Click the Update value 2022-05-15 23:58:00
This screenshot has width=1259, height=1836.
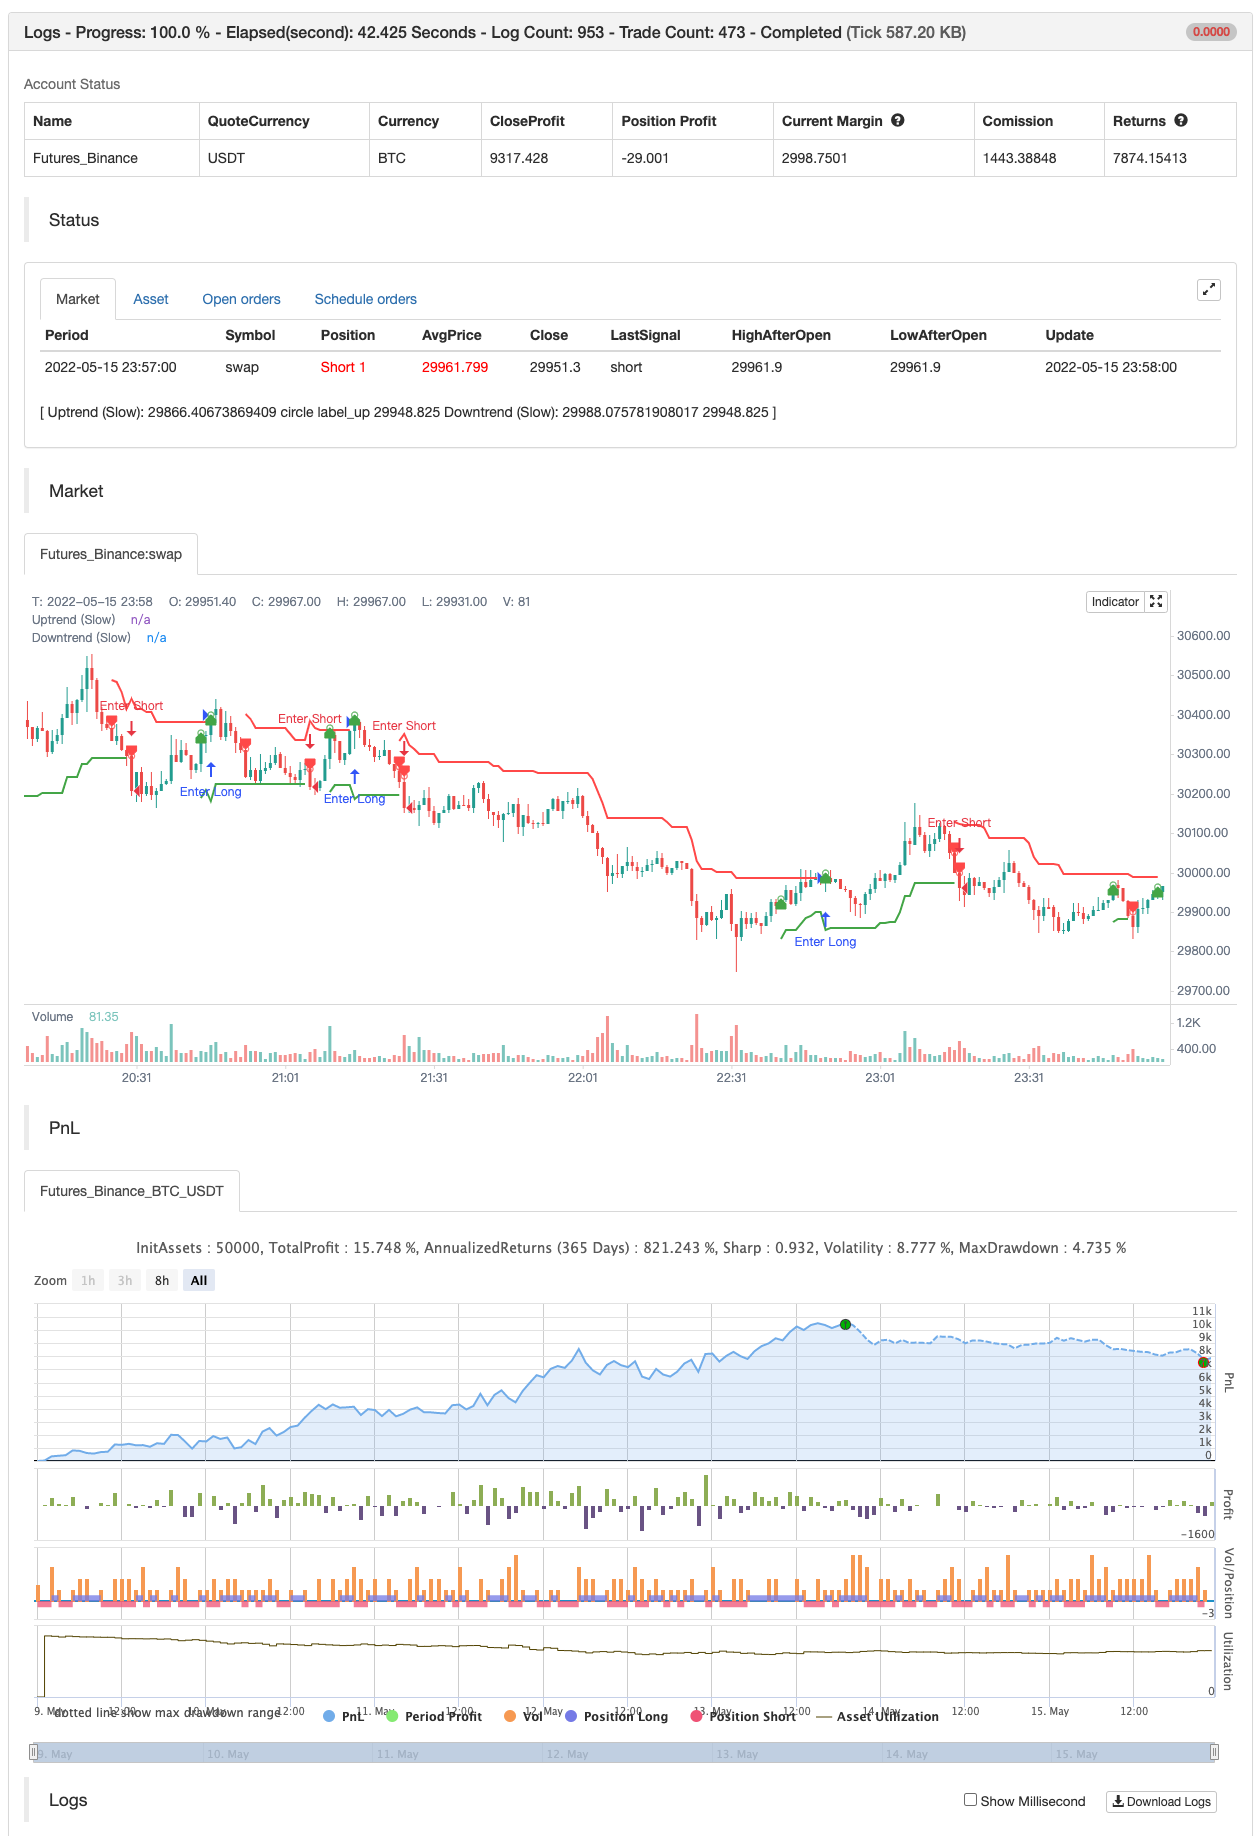(x=1111, y=367)
